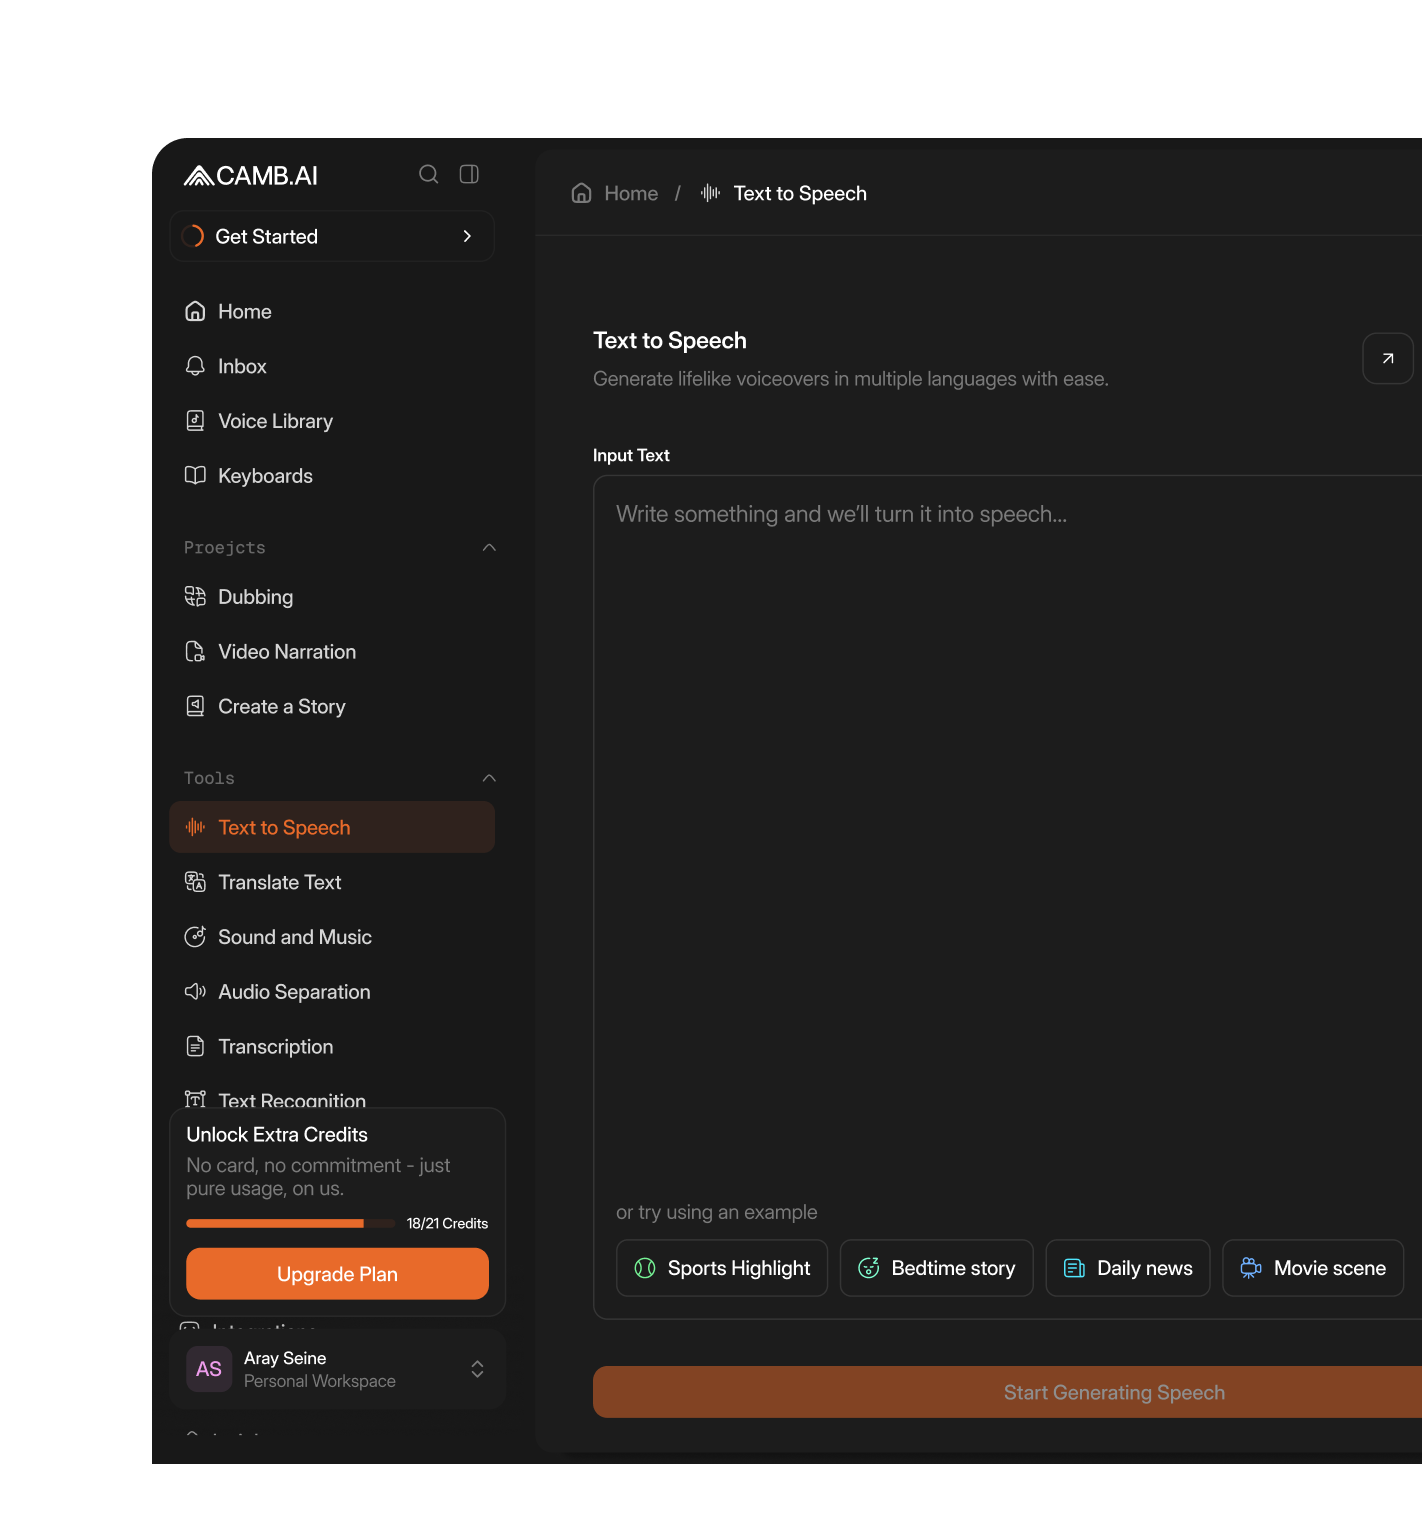Image resolution: width=1422 pixels, height=1524 pixels.
Task: Click Text to Speech breadcrumb
Action: coord(800,193)
